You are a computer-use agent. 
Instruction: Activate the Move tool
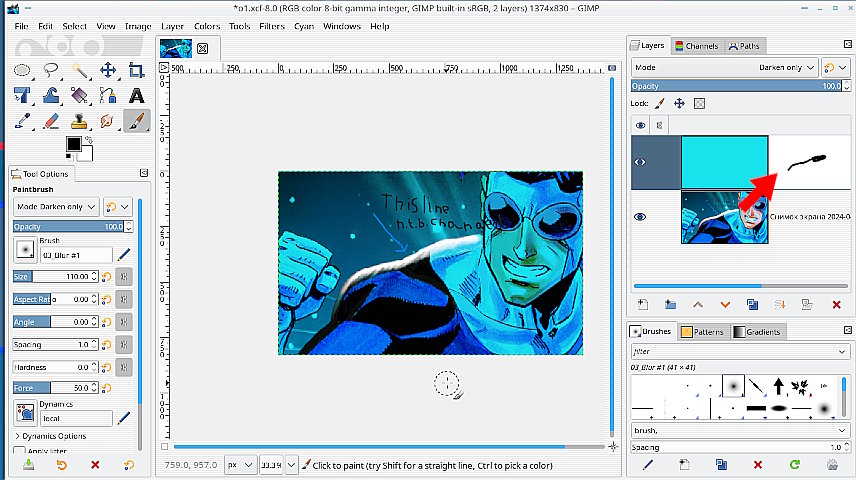[108, 70]
